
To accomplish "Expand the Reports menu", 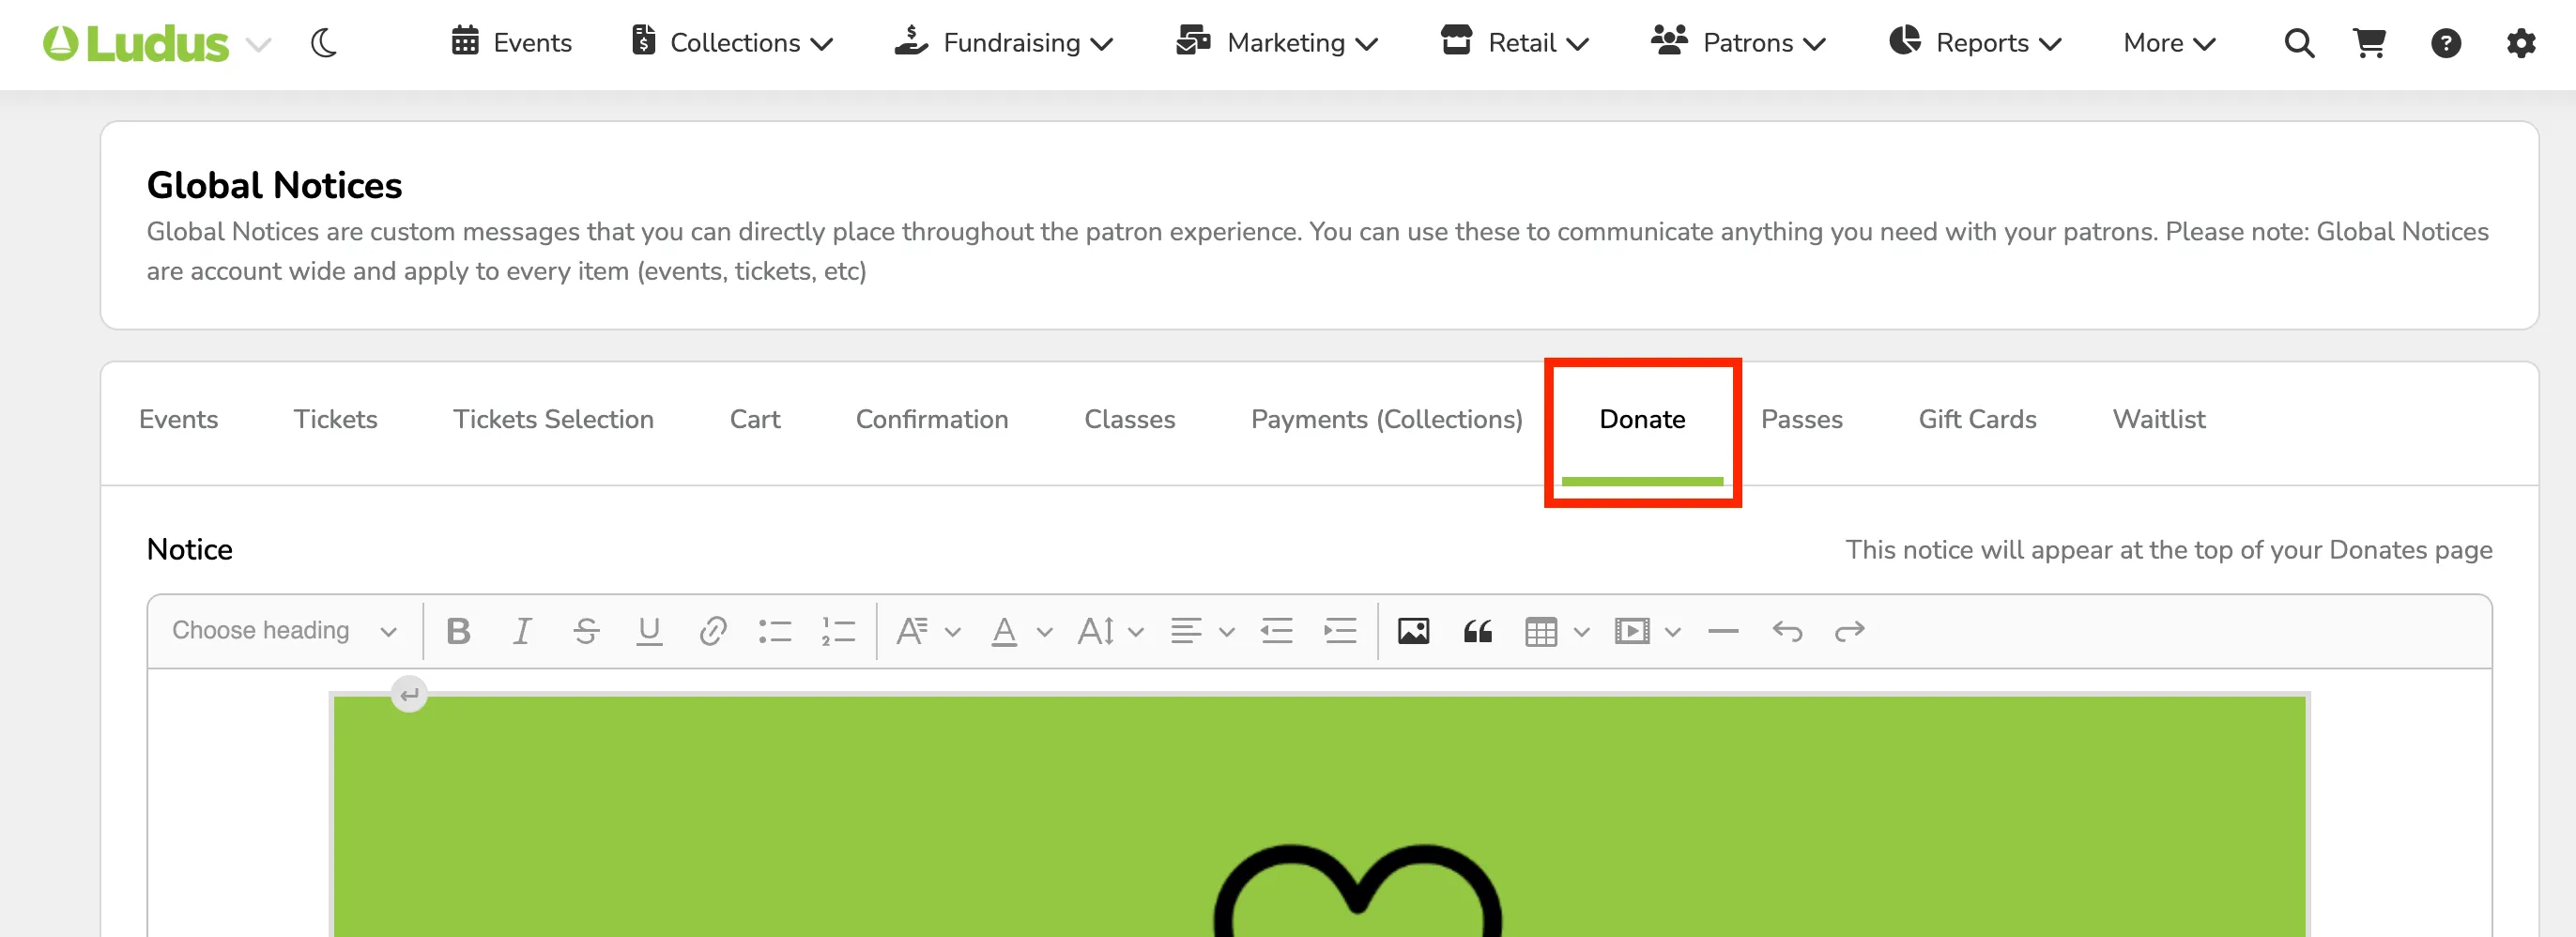I will point(1975,42).
